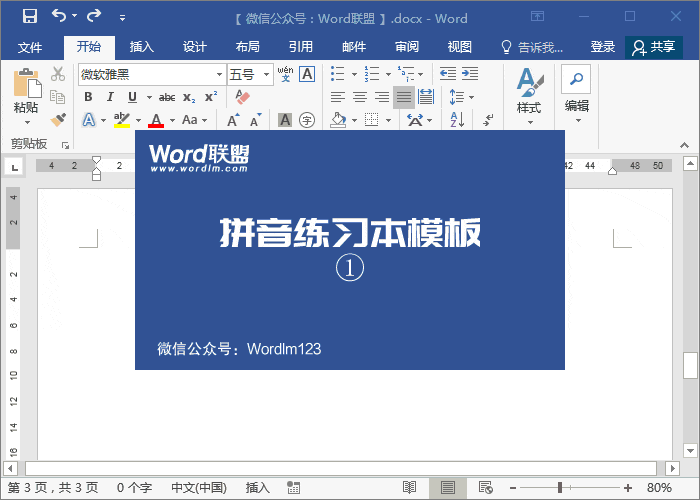Switch to the 设计 ribbon tab
This screenshot has height=500, width=700.
tap(195, 47)
